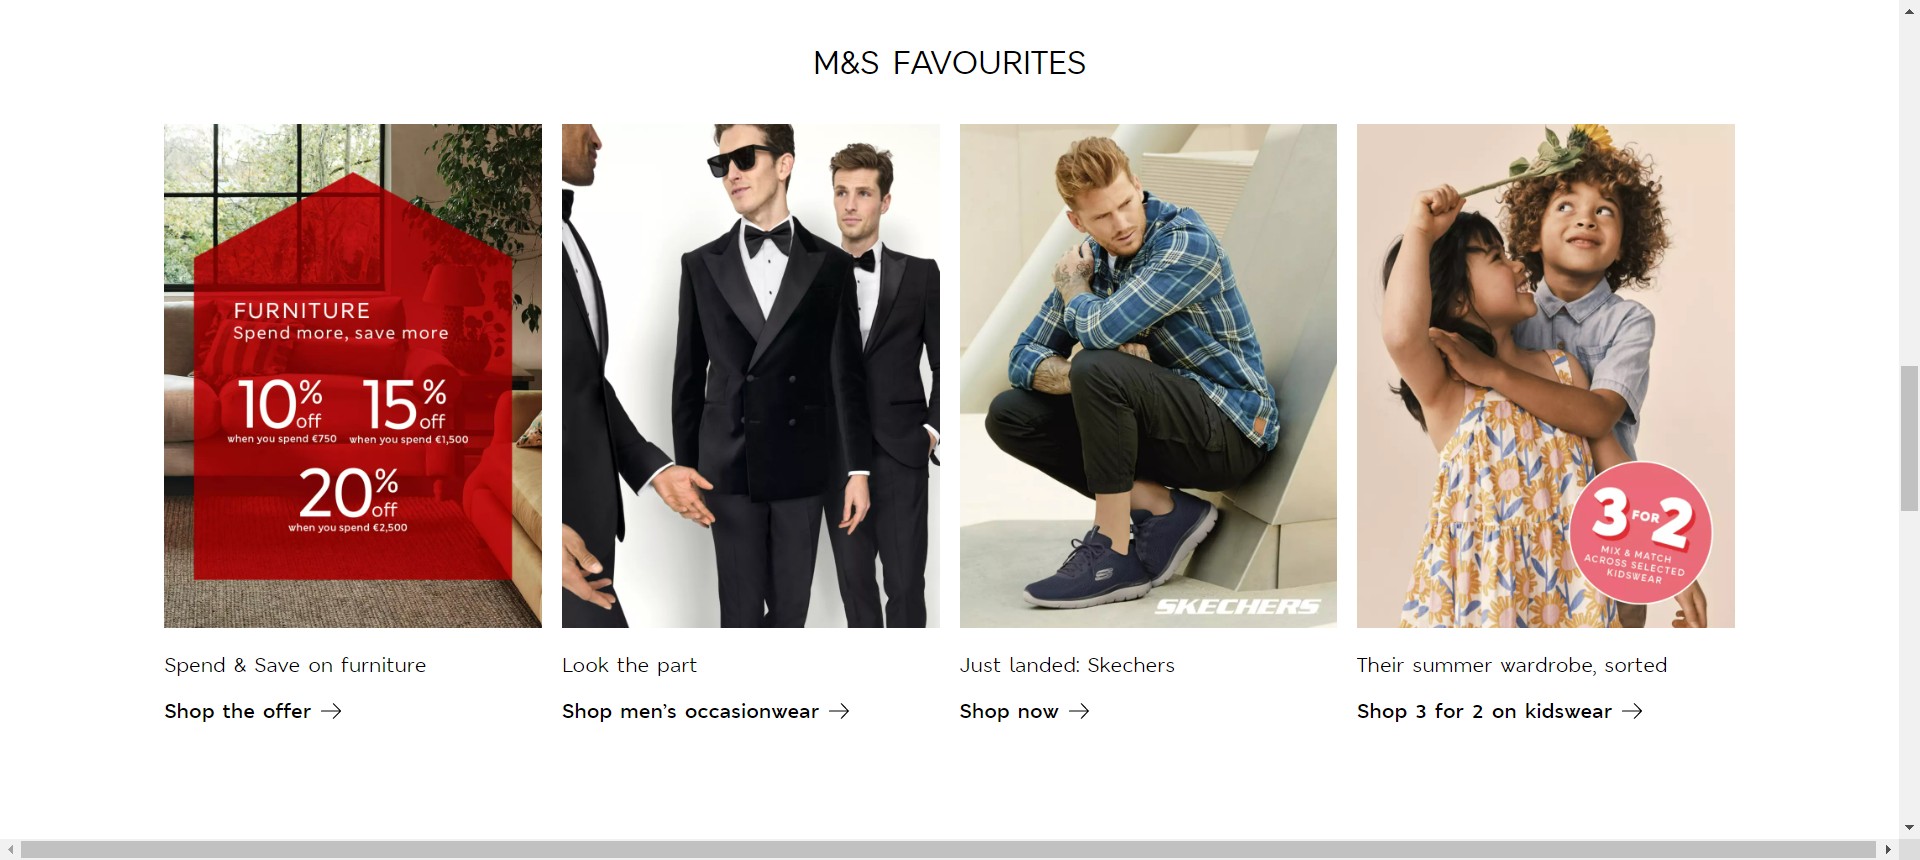Click the arrow next to Shop men's occasionwear
The image size is (1920, 860).
tap(839, 711)
